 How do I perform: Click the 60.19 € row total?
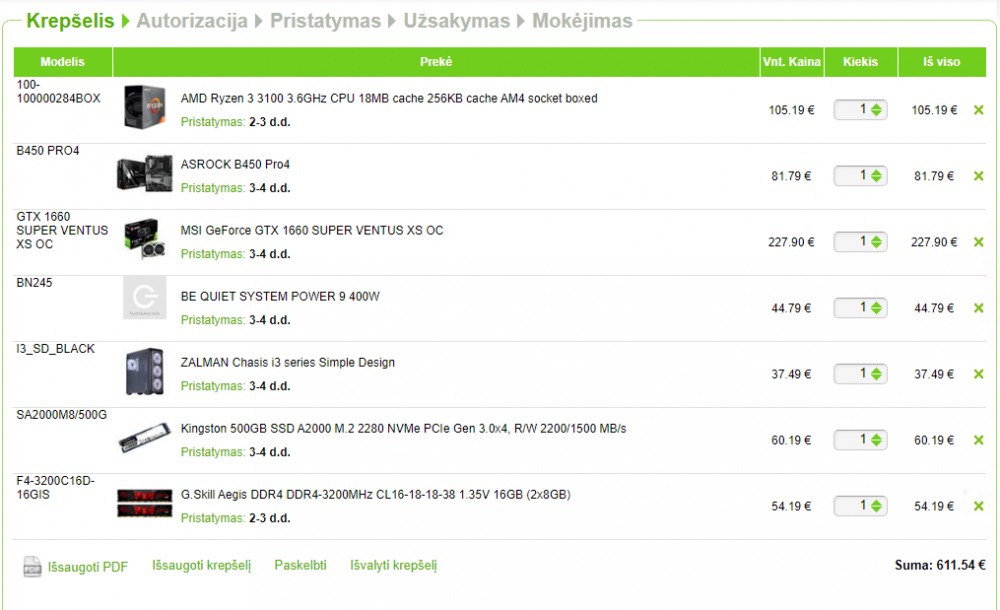(934, 440)
